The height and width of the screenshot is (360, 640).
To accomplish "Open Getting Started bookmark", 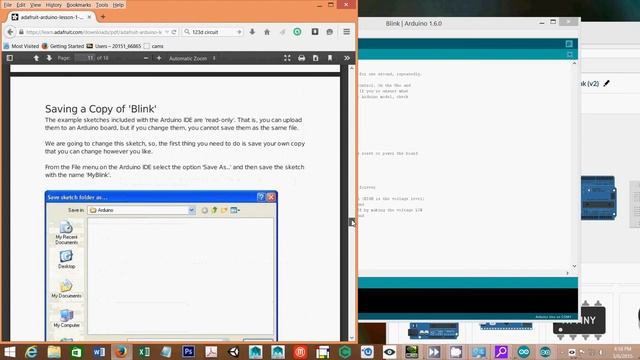I will (63, 46).
